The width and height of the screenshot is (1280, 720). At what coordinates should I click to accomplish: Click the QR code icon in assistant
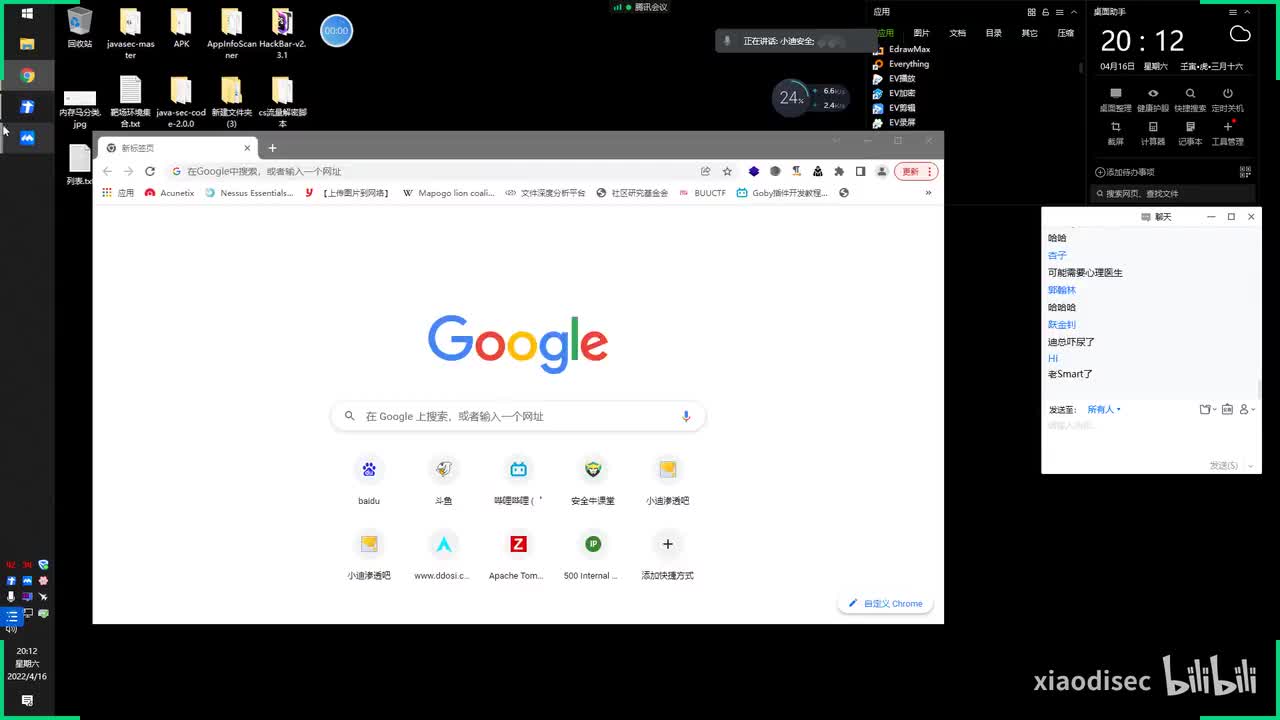(x=1245, y=172)
